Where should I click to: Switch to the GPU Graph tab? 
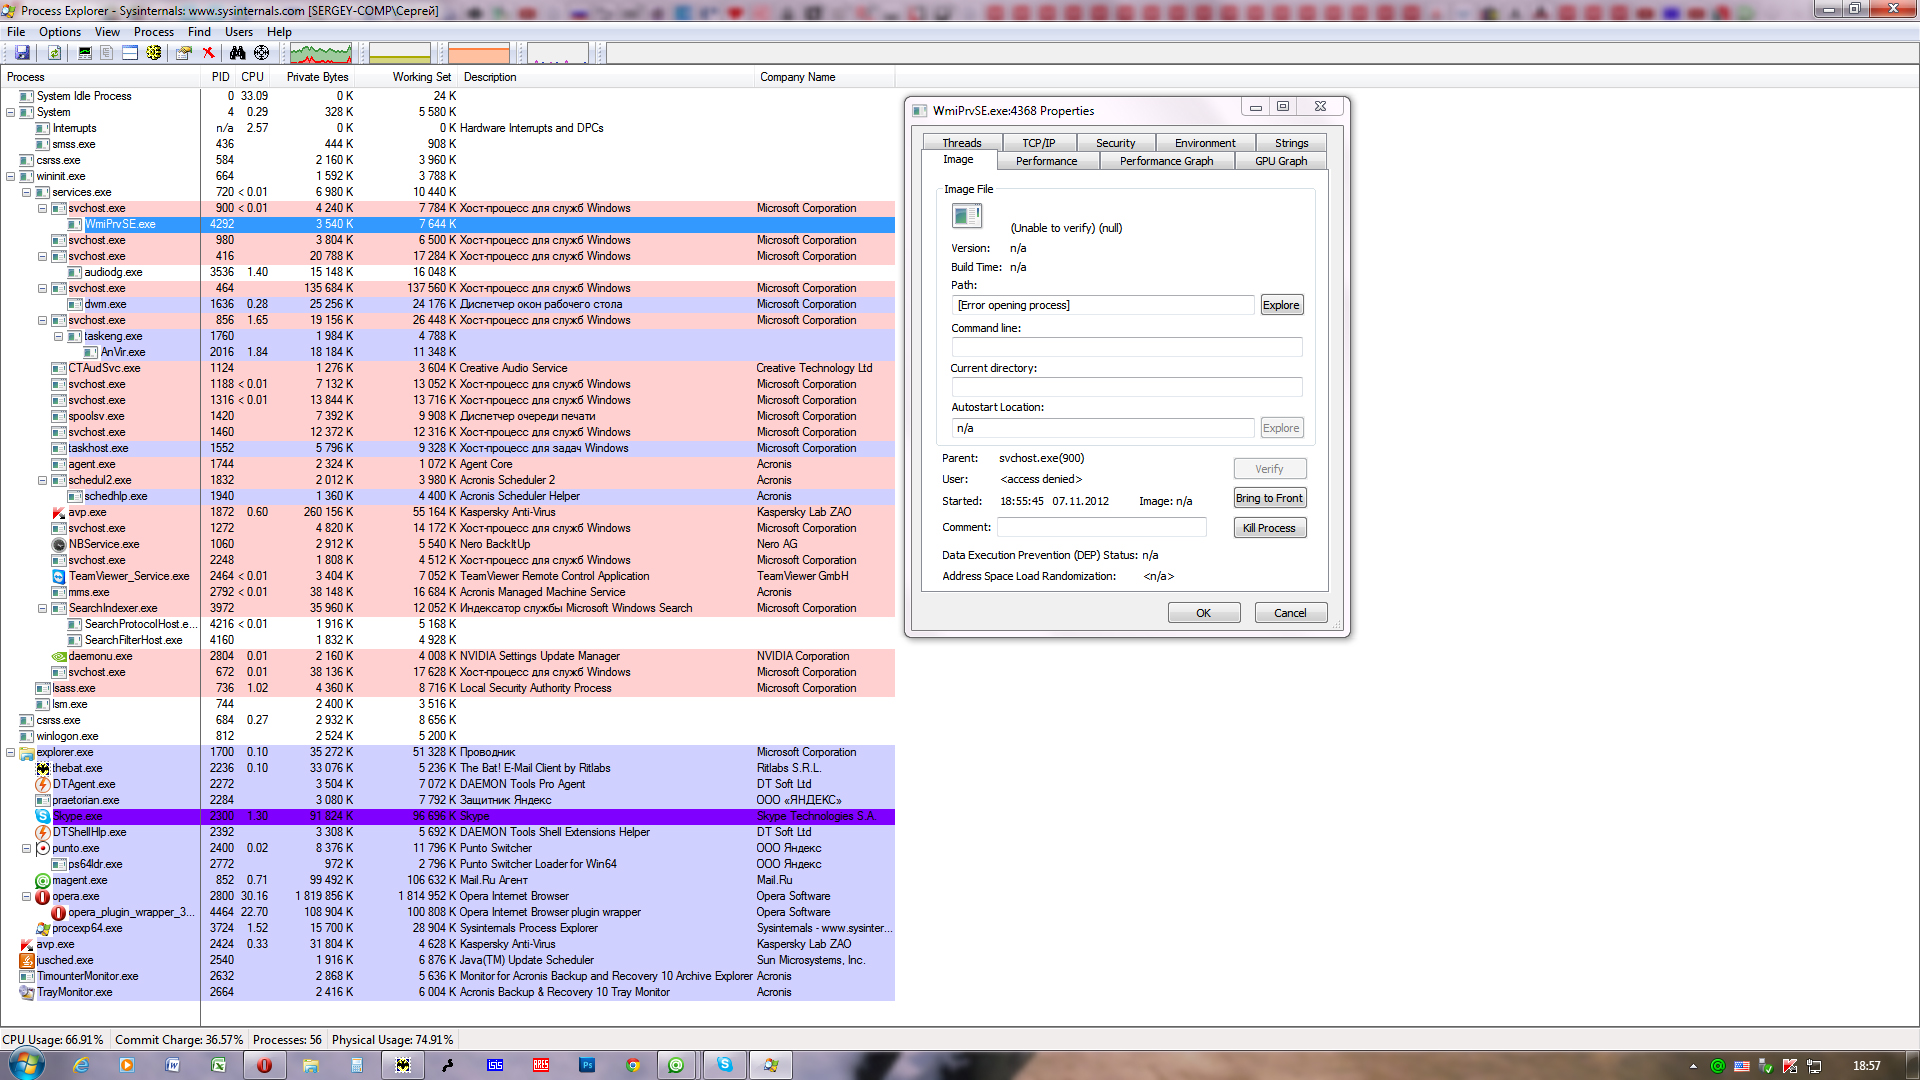pyautogui.click(x=1280, y=161)
